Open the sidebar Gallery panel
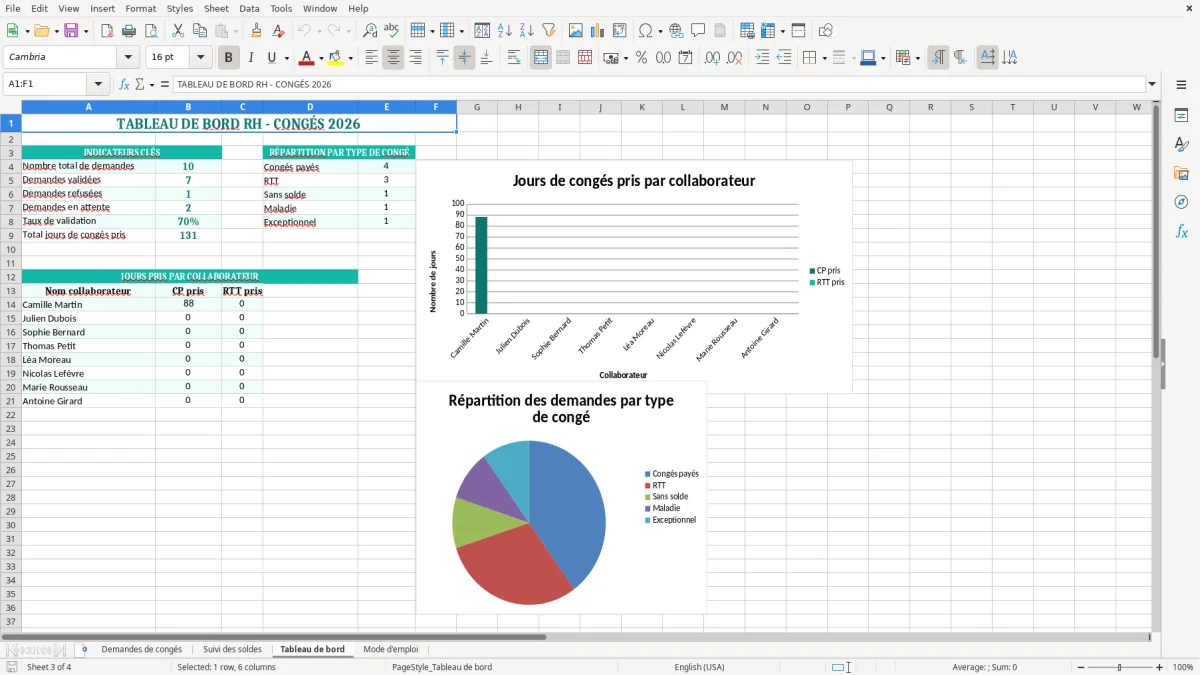The width and height of the screenshot is (1200, 675). [1181, 174]
